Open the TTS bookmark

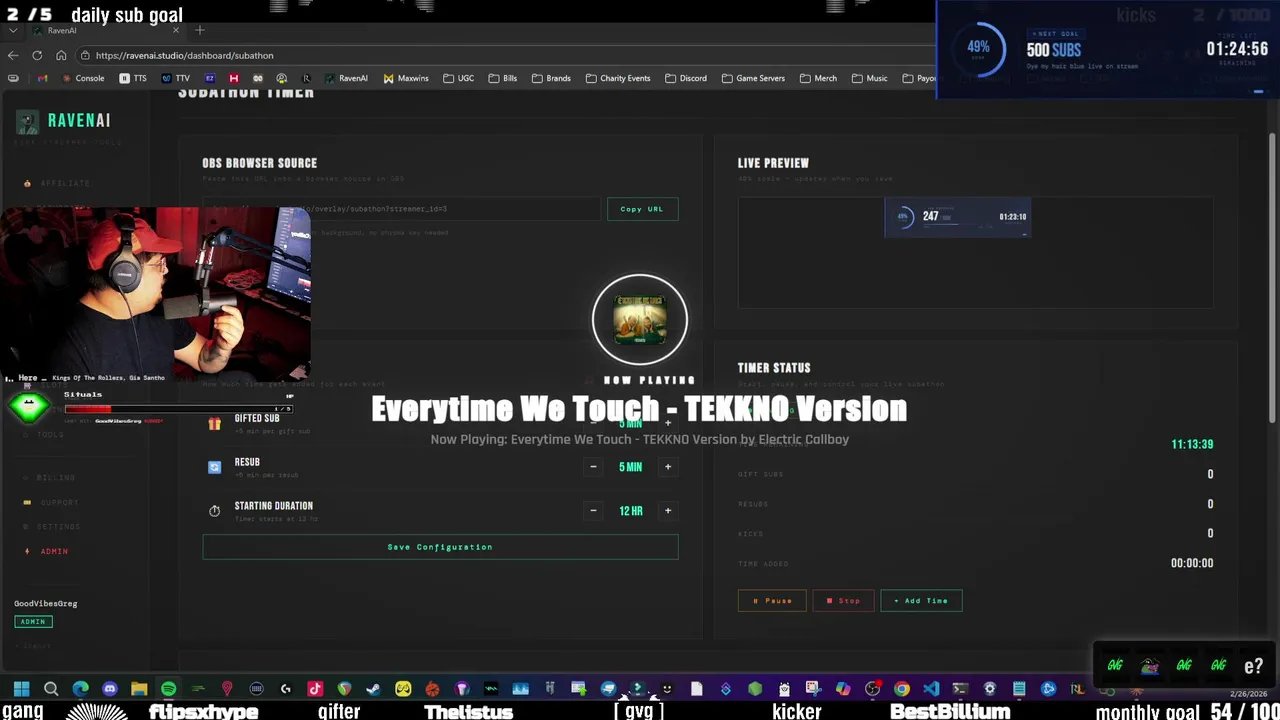pos(133,78)
